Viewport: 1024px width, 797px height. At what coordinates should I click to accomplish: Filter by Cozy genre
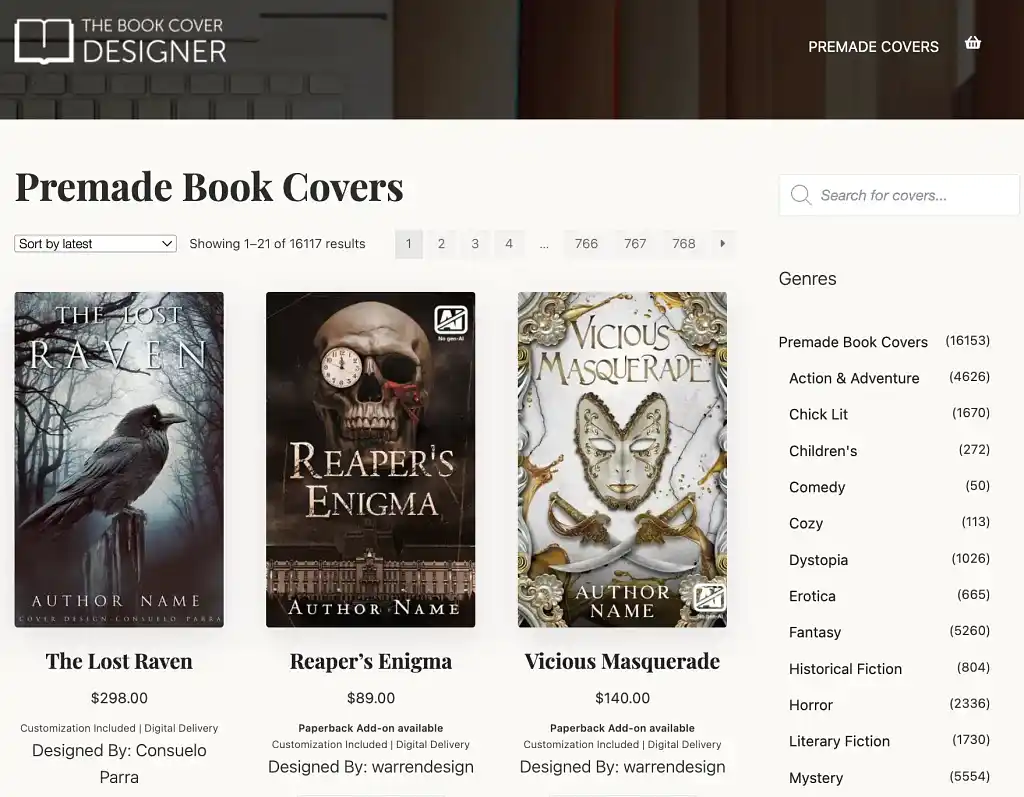[806, 523]
